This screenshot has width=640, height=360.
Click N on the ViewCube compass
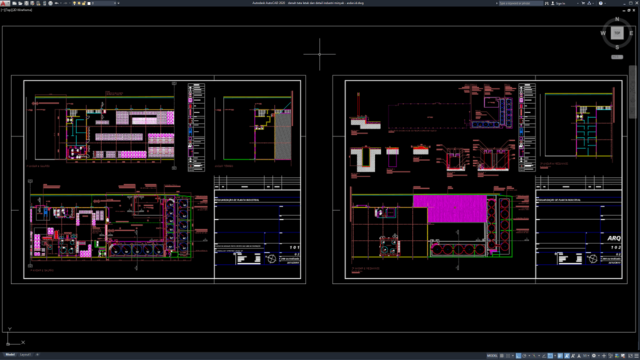pyautogui.click(x=617, y=19)
